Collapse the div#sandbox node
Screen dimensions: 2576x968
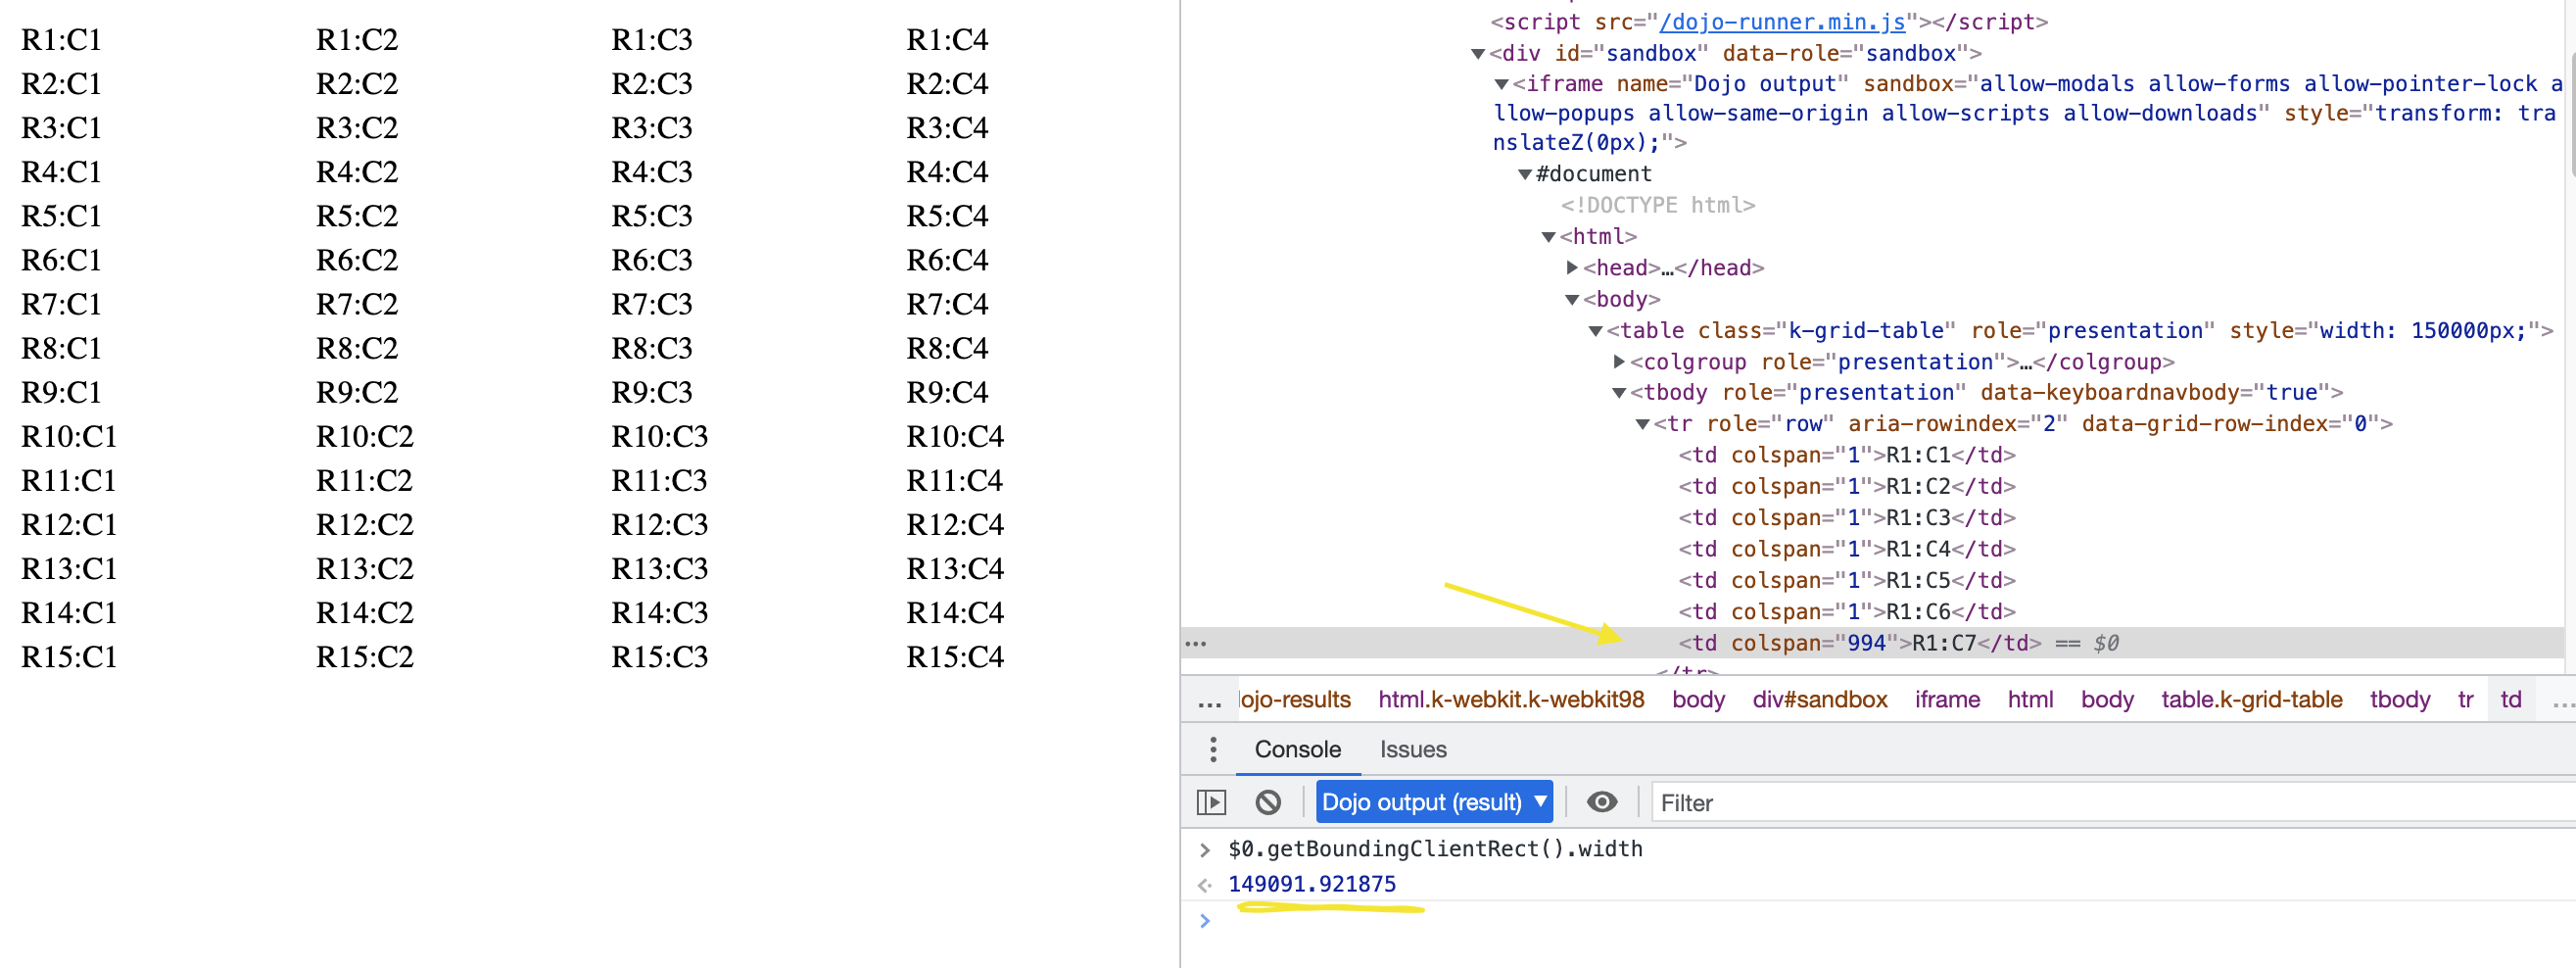coord(1479,53)
